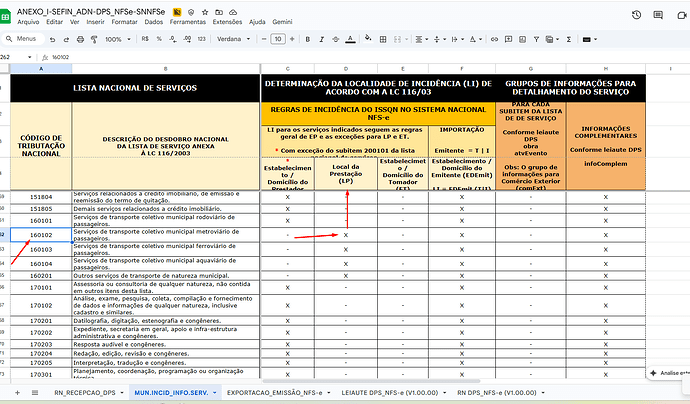The width and height of the screenshot is (690, 404).
Task: Open the 100% zoom dropdown
Action: [117, 39]
